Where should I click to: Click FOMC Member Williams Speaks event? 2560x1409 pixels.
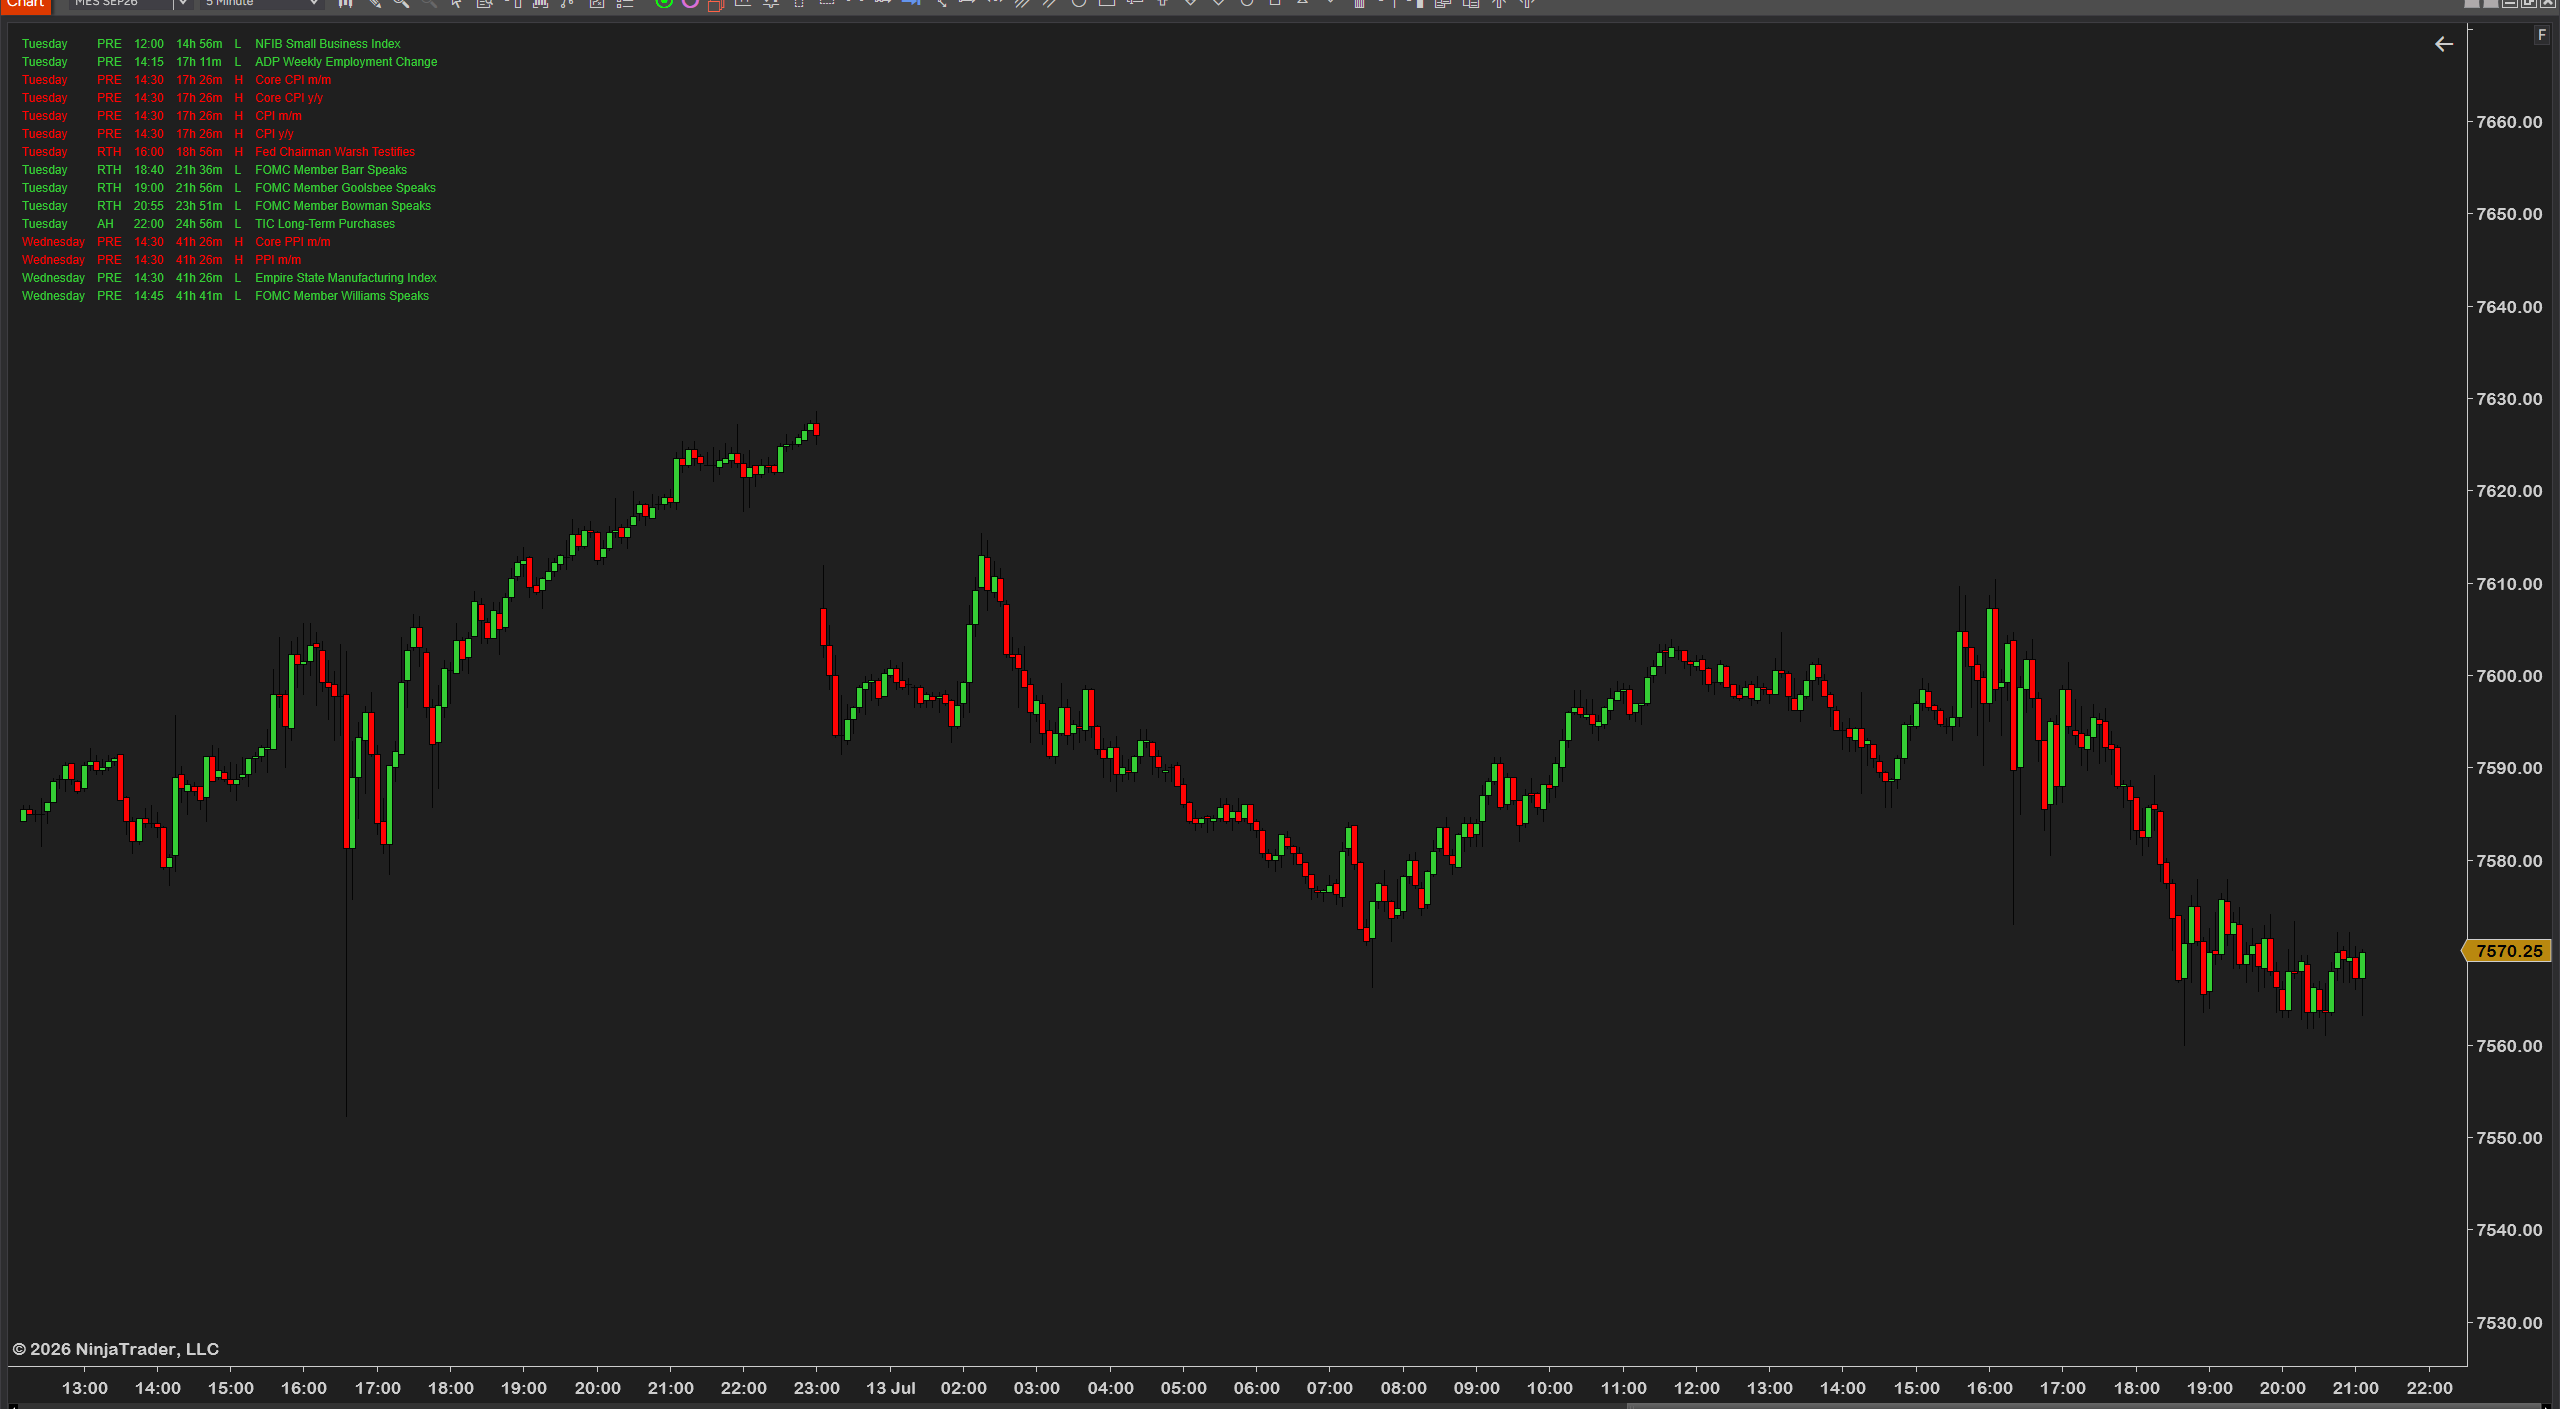[x=225, y=296]
